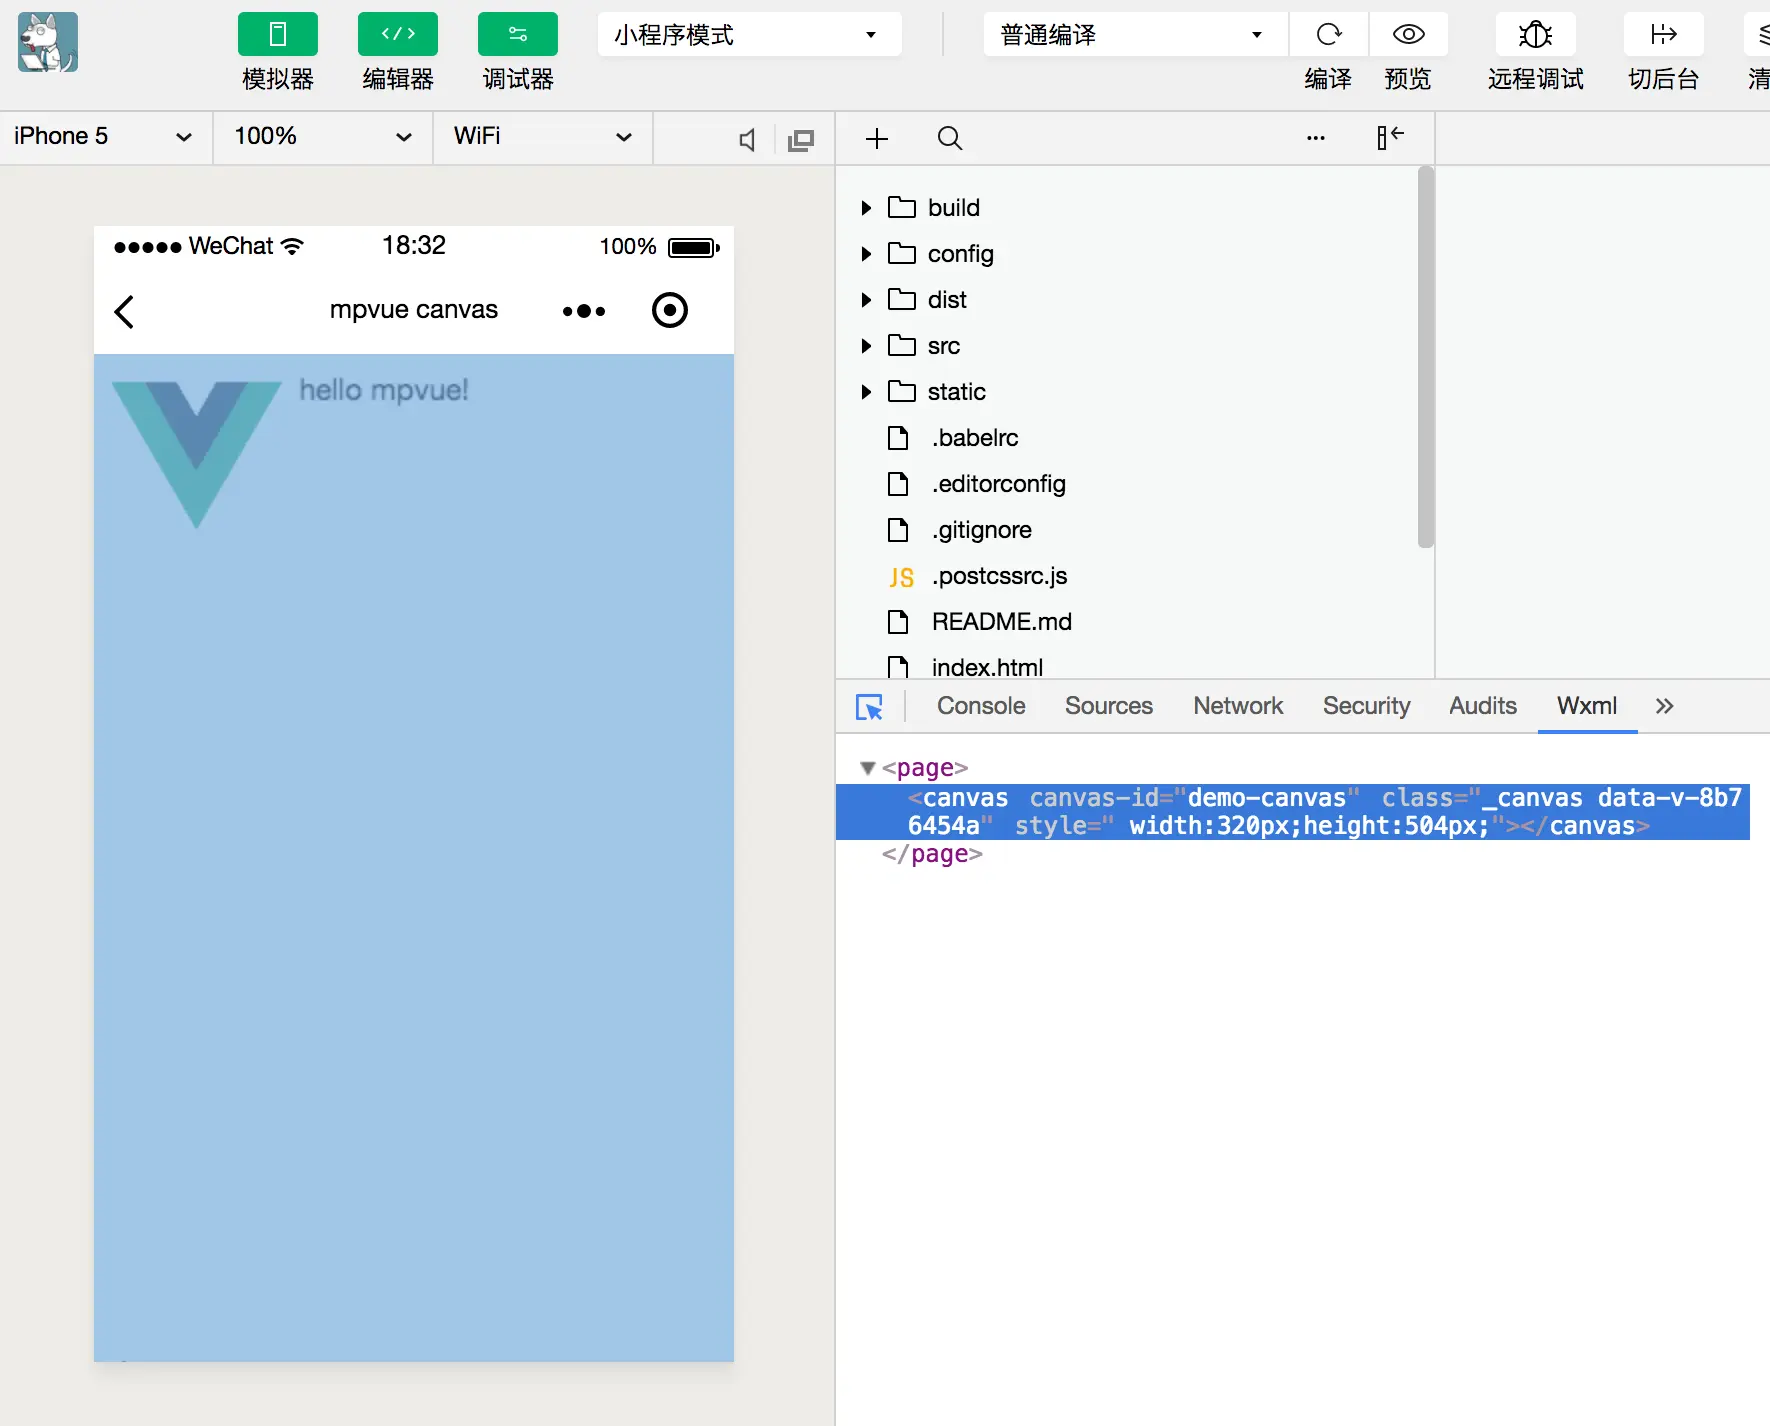Toggle the editor panel (编辑器)
Viewport: 1770px width, 1426px height.
click(x=398, y=35)
